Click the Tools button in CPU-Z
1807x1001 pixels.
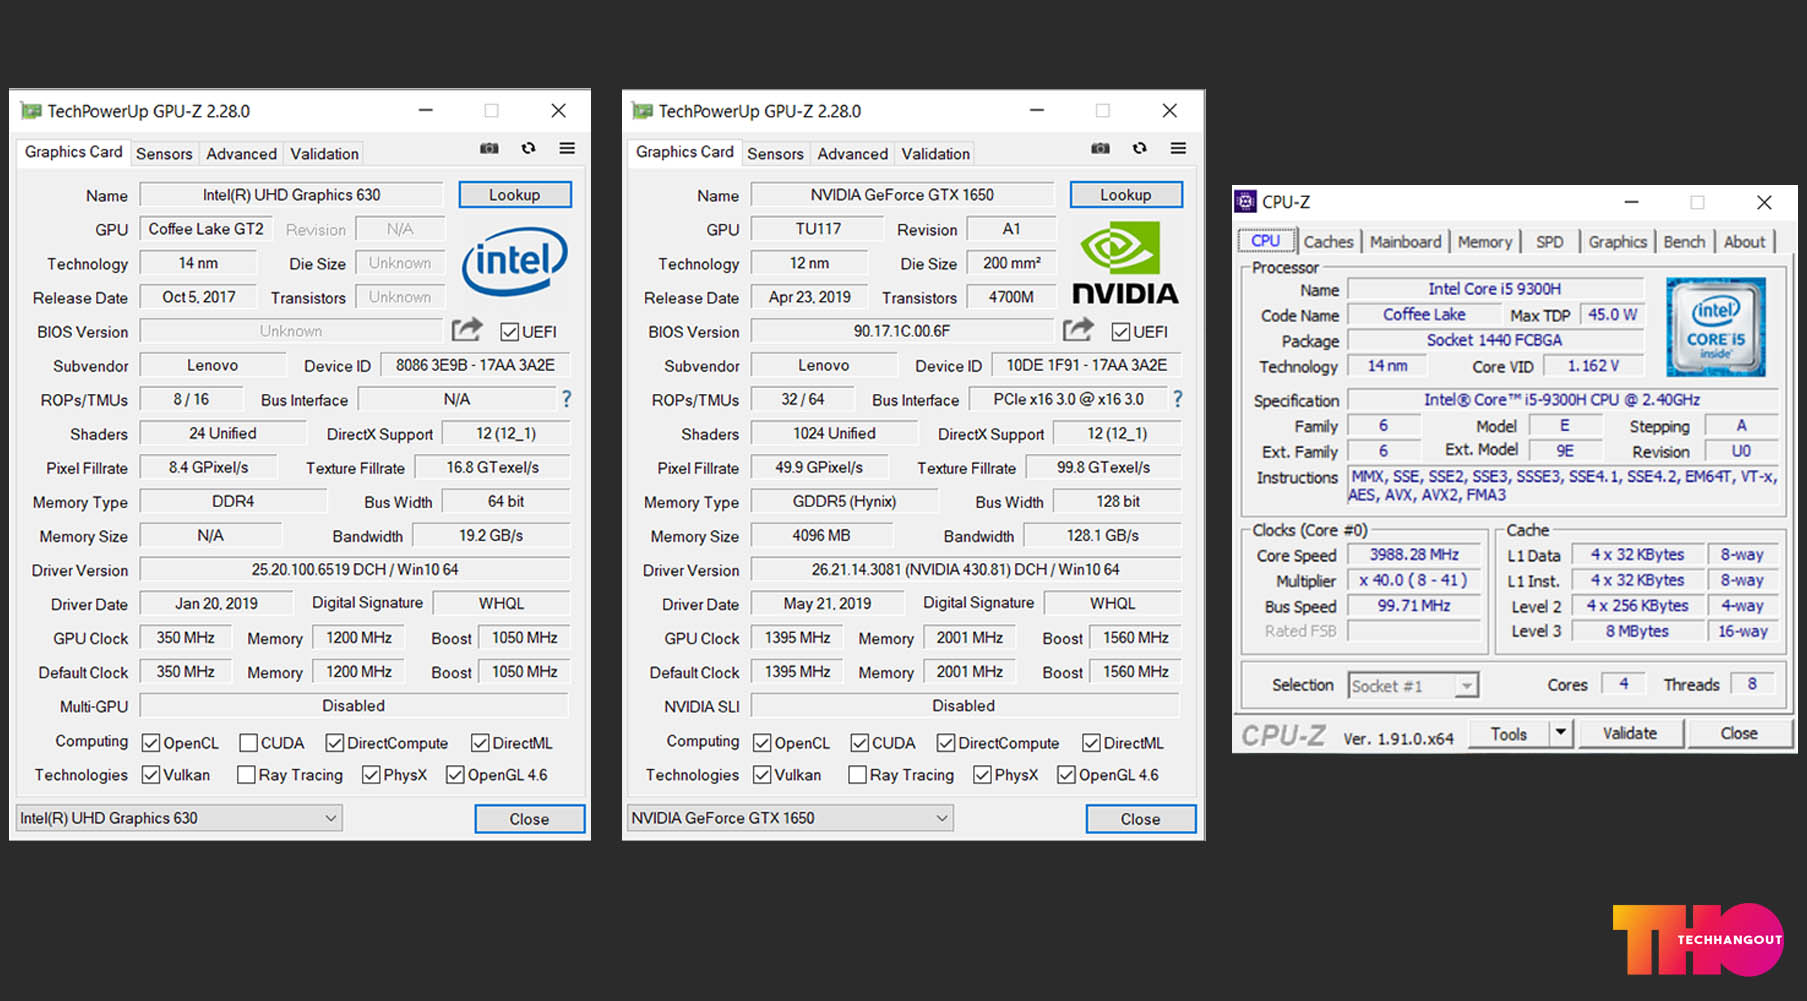coord(1509,733)
